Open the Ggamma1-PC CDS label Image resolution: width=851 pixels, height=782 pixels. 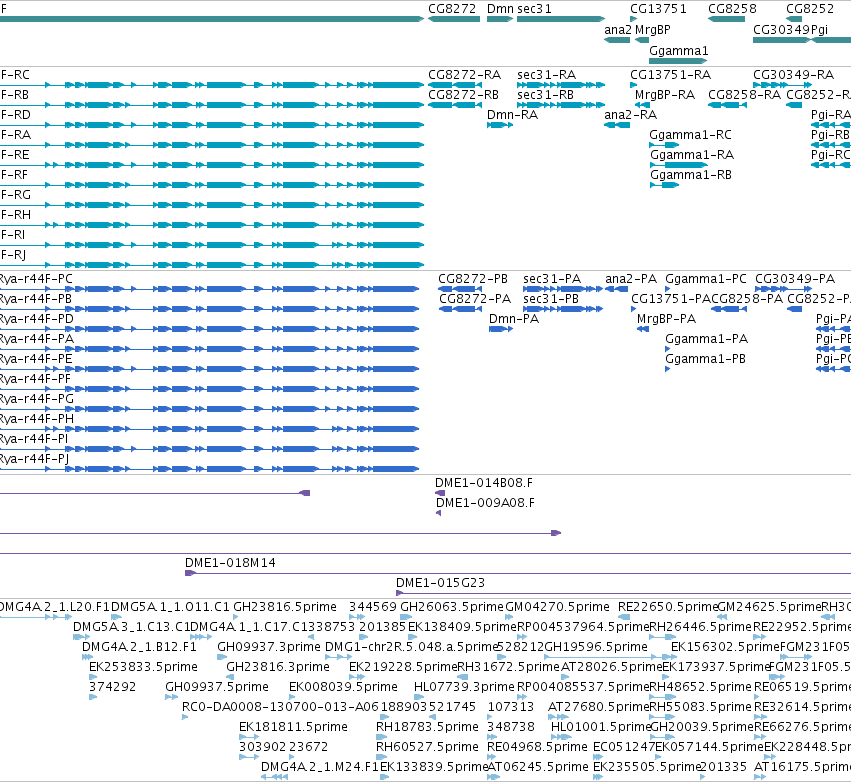pyautogui.click(x=706, y=278)
